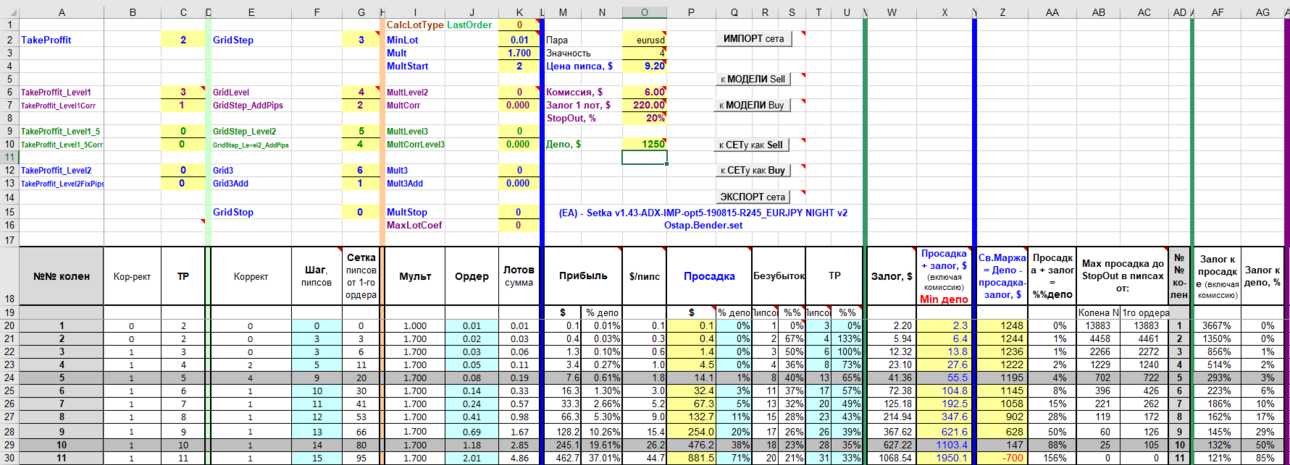Select column AF header
Image resolution: width=1290 pixels, height=465 pixels.
click(x=1217, y=12)
